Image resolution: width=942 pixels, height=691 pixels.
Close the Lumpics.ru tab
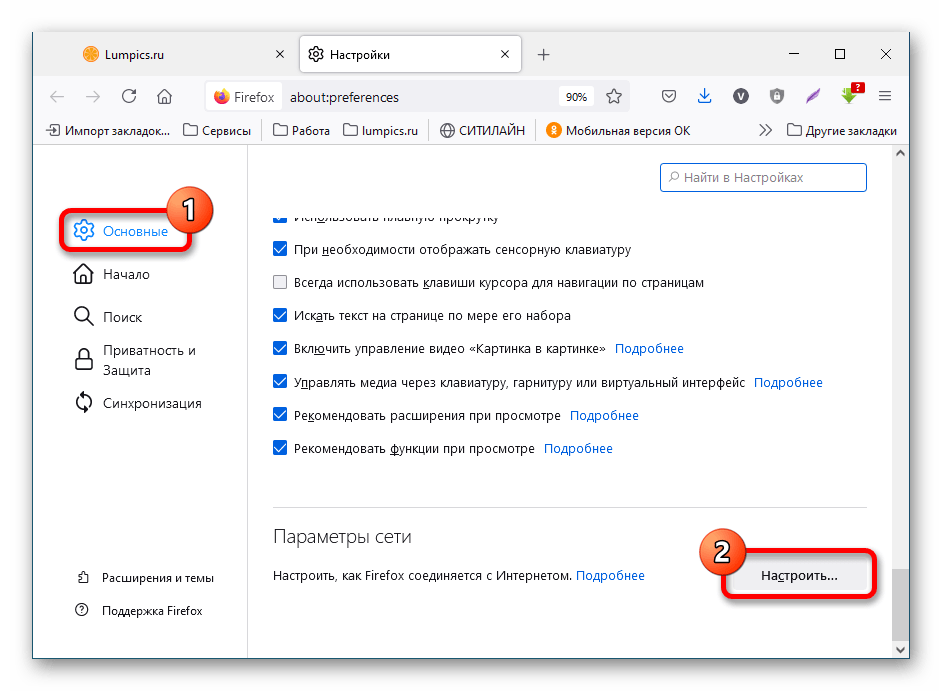click(x=280, y=54)
